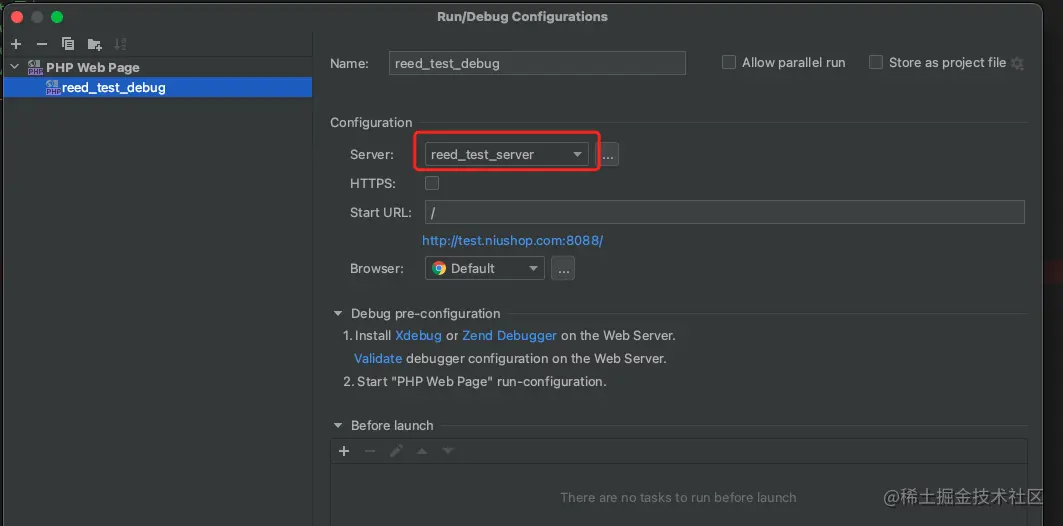Enable the Allow parallel run checkbox
Viewport: 1063px width, 526px height.
pyautogui.click(x=729, y=62)
